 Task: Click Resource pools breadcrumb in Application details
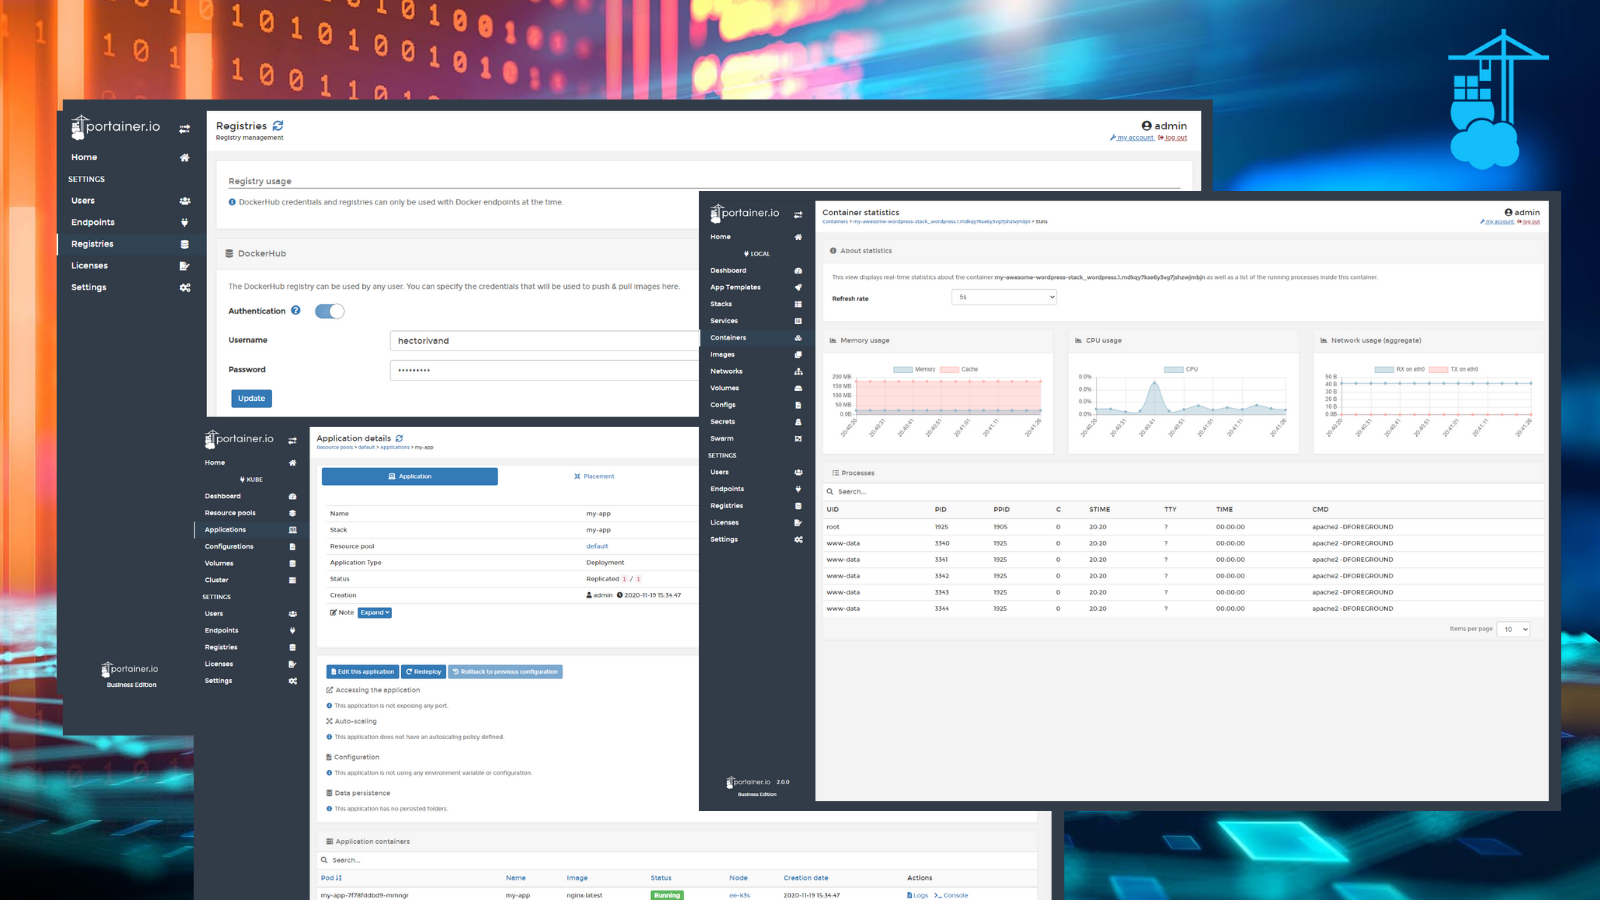pos(335,447)
